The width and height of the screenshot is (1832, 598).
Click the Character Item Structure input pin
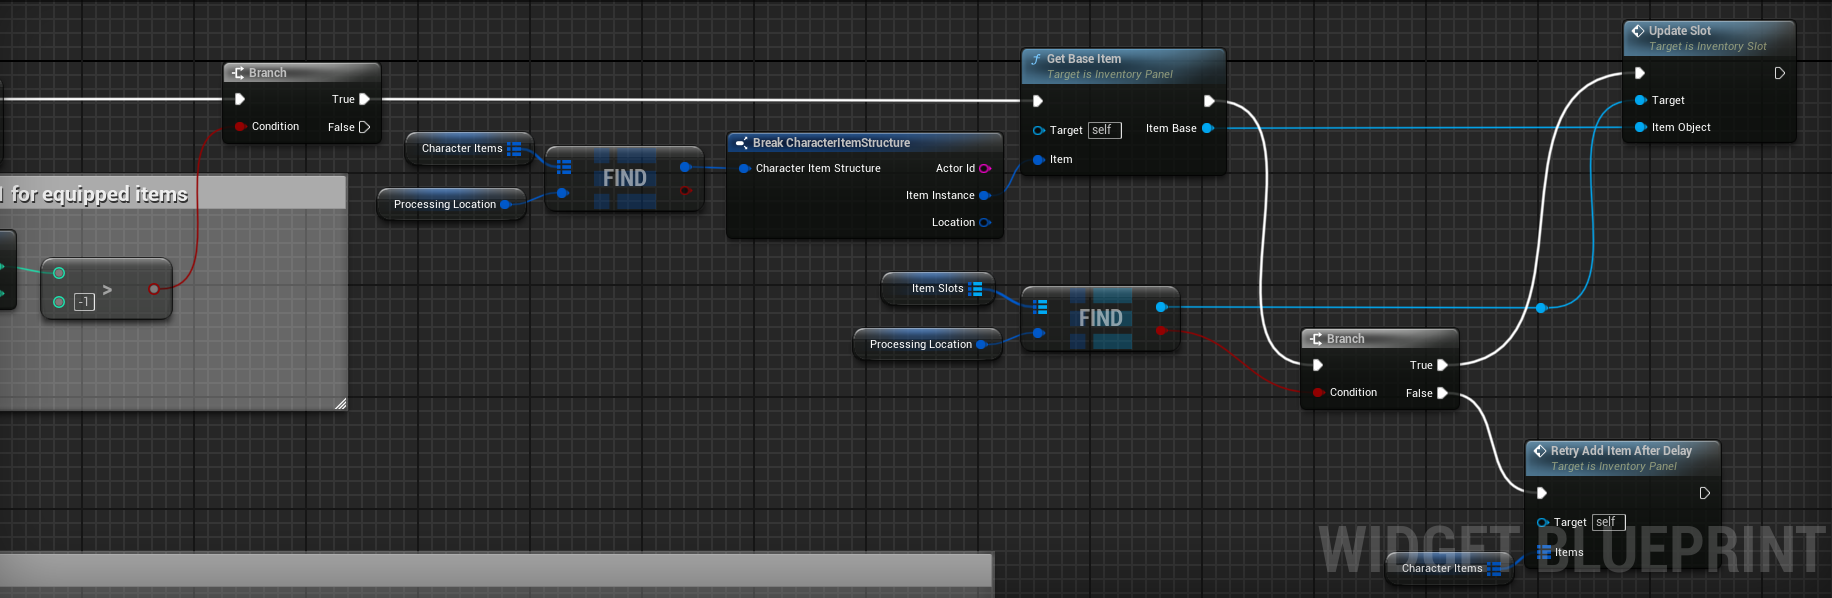click(x=744, y=169)
